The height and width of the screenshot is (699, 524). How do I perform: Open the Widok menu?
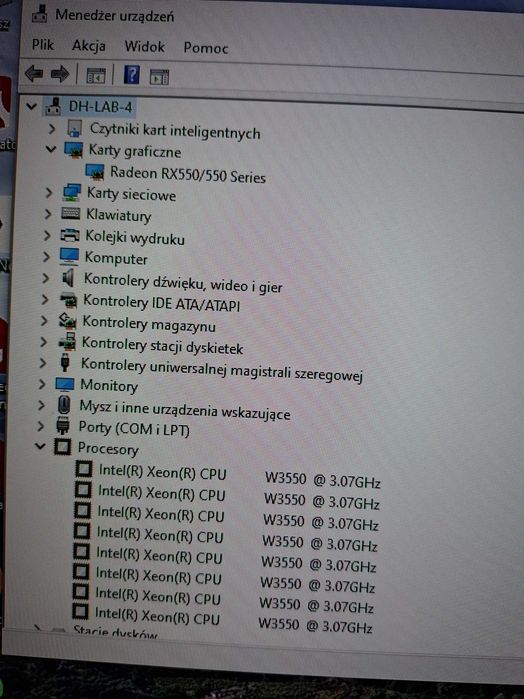tap(144, 46)
